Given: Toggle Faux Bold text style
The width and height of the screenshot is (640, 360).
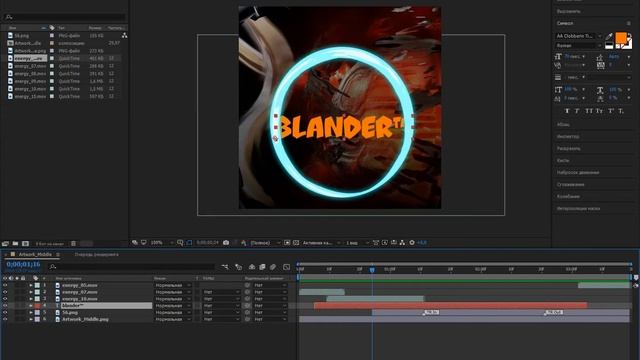Looking at the screenshot, I should pyautogui.click(x=567, y=111).
